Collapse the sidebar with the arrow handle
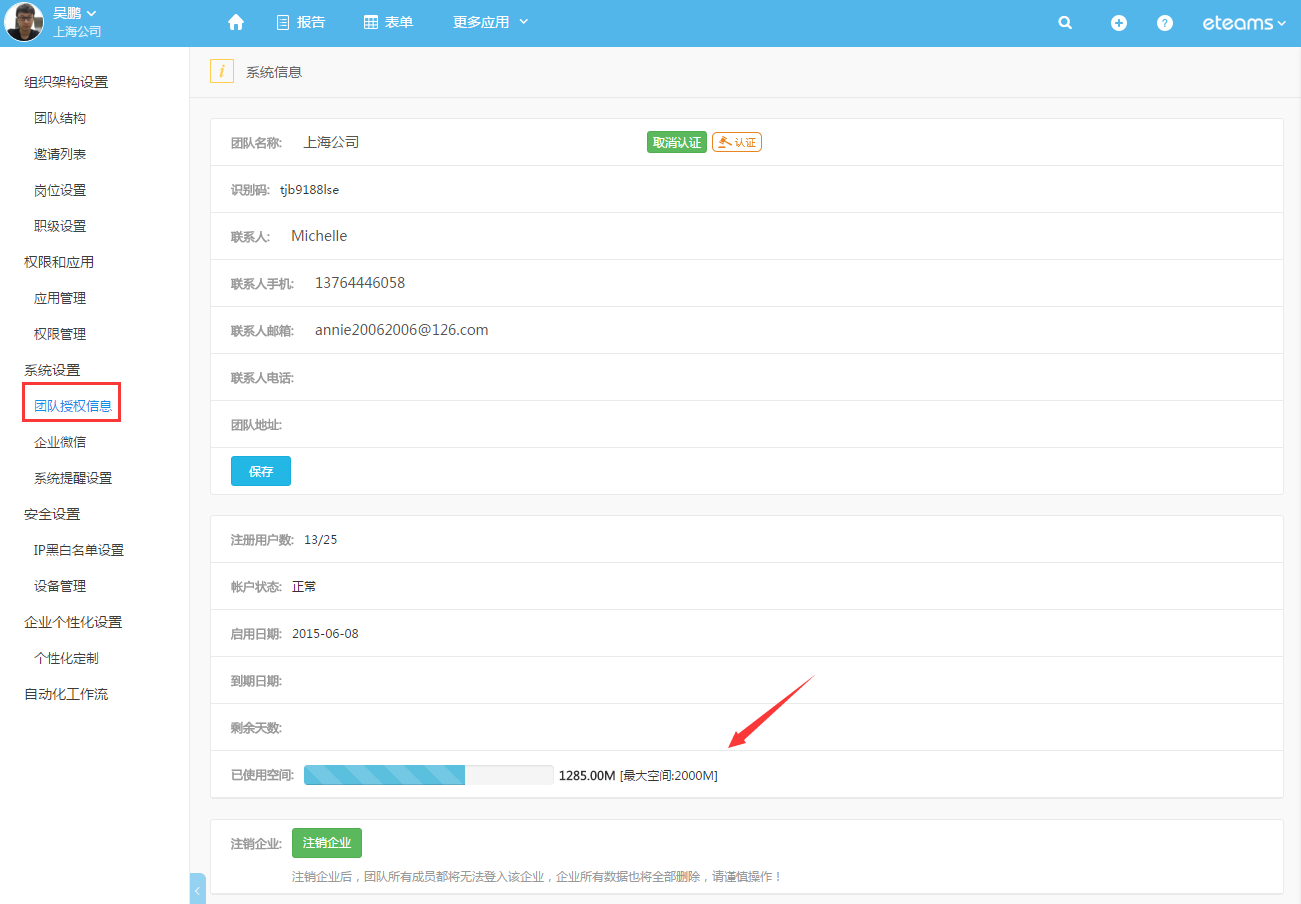Viewport: 1301px width, 904px height. click(197, 889)
